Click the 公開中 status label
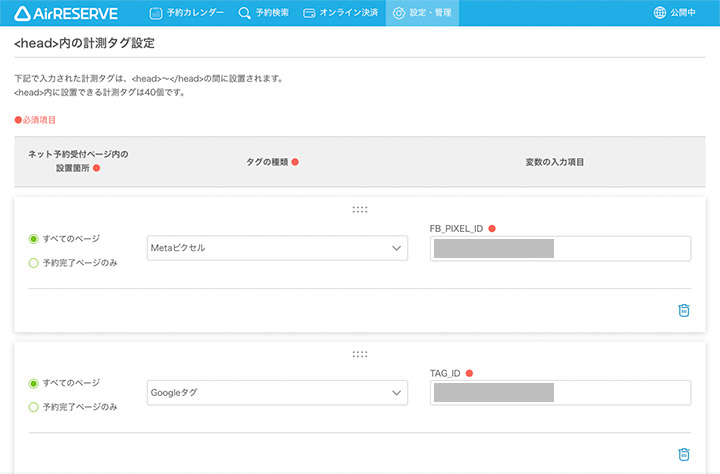The width and height of the screenshot is (720, 474). click(682, 13)
